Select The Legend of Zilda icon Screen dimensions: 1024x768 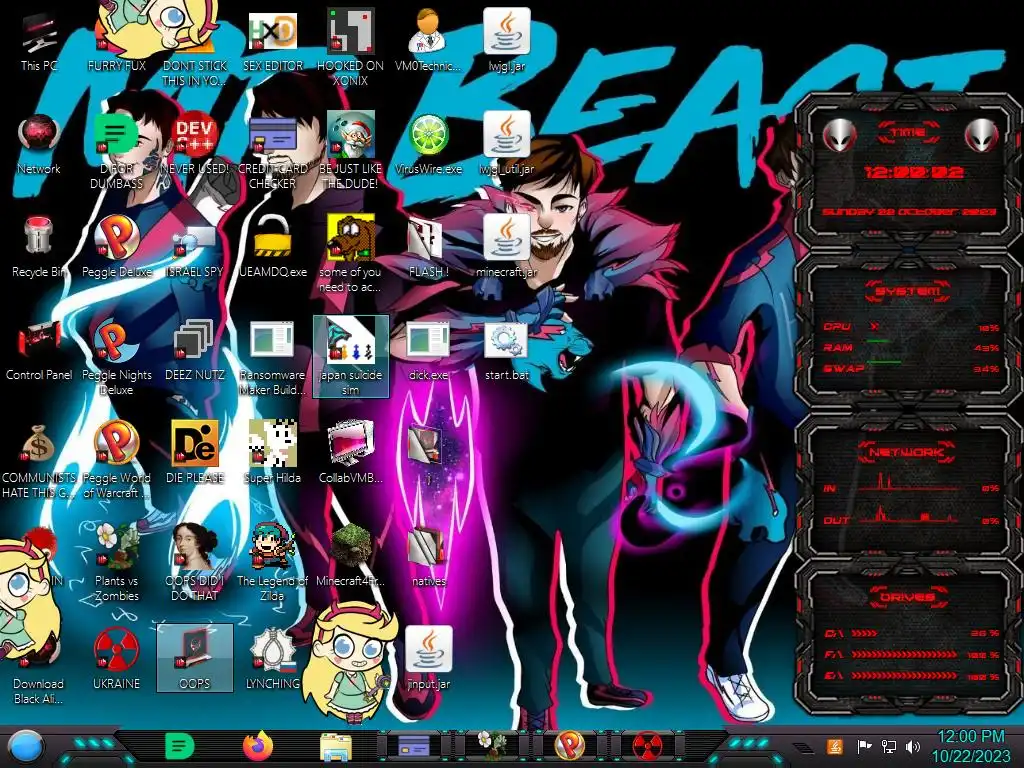point(272,563)
